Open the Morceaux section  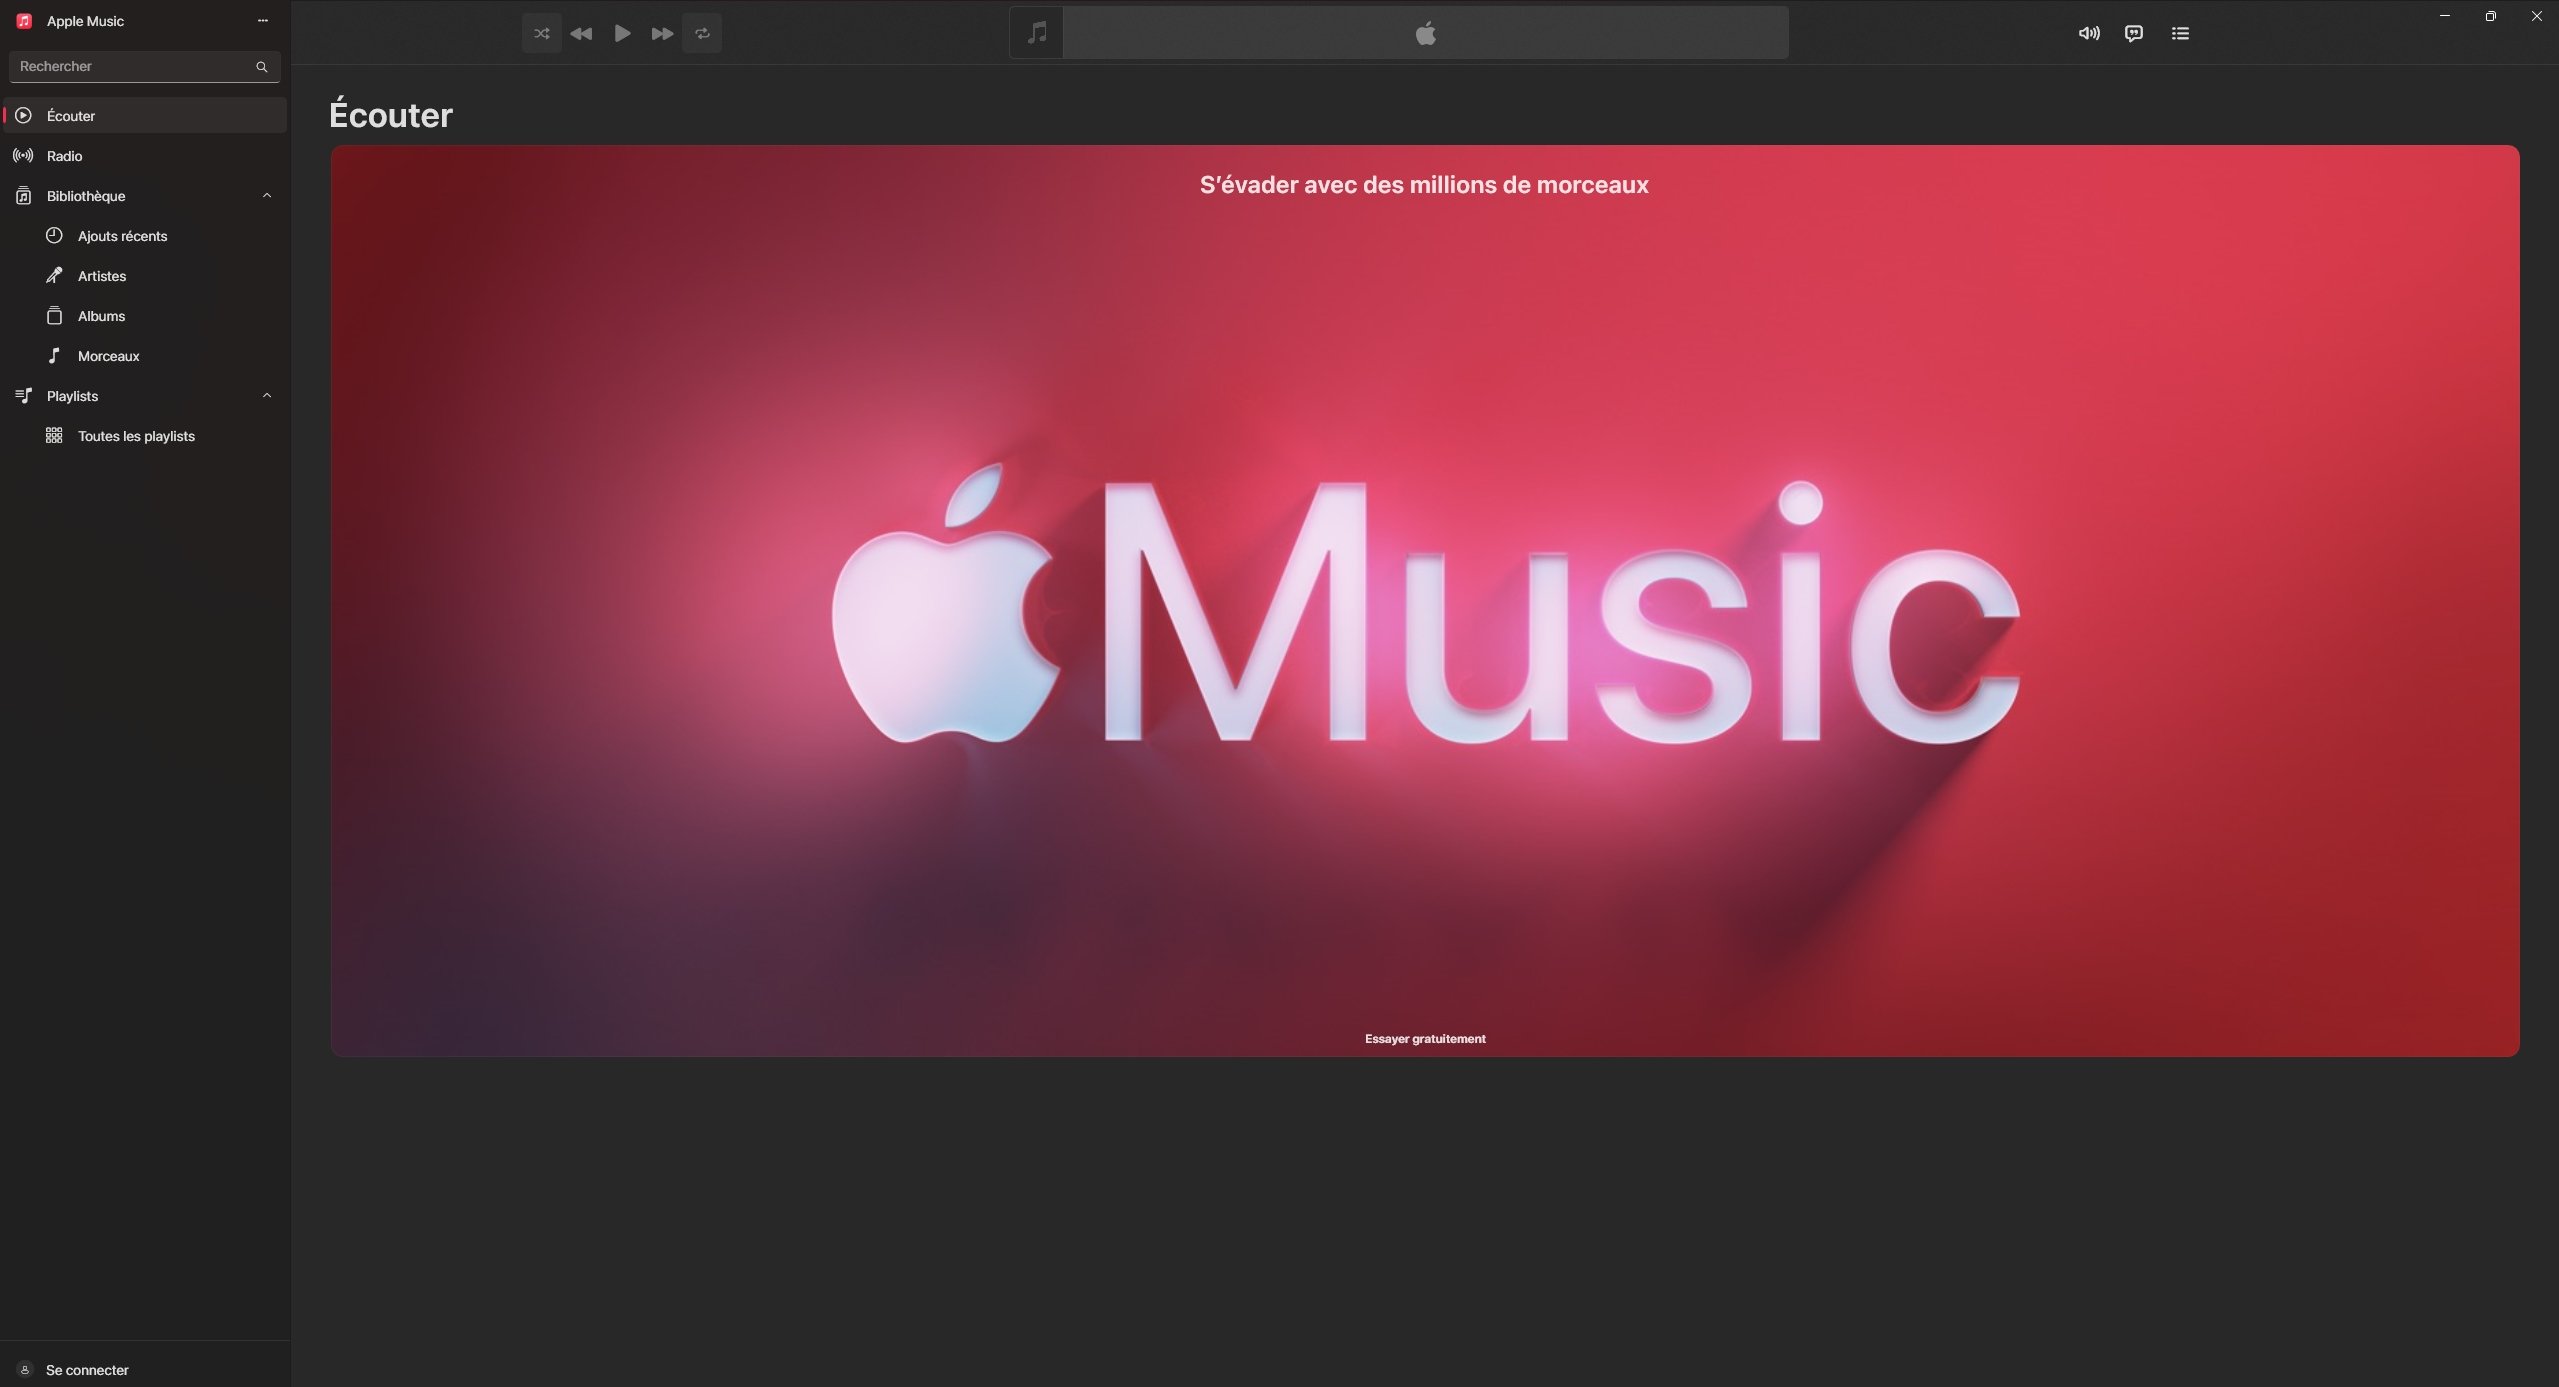pyautogui.click(x=108, y=355)
